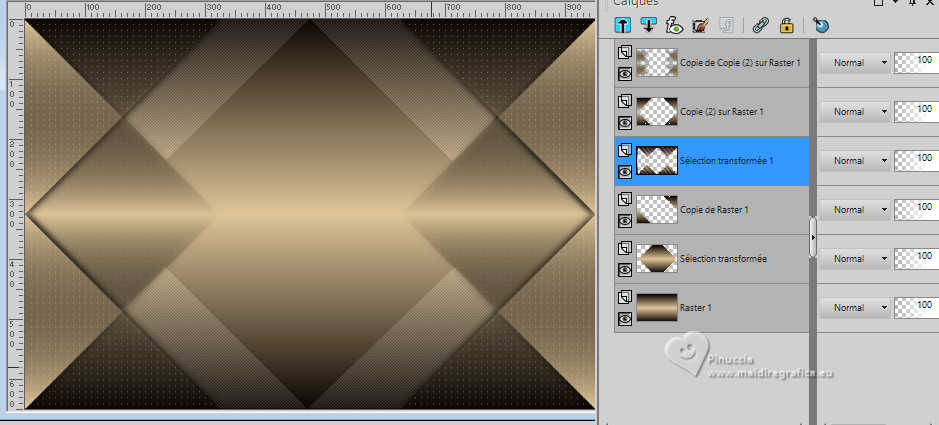Click layer type icon of Copie (2) sur Raster 1
939x425 pixels.
pos(625,101)
